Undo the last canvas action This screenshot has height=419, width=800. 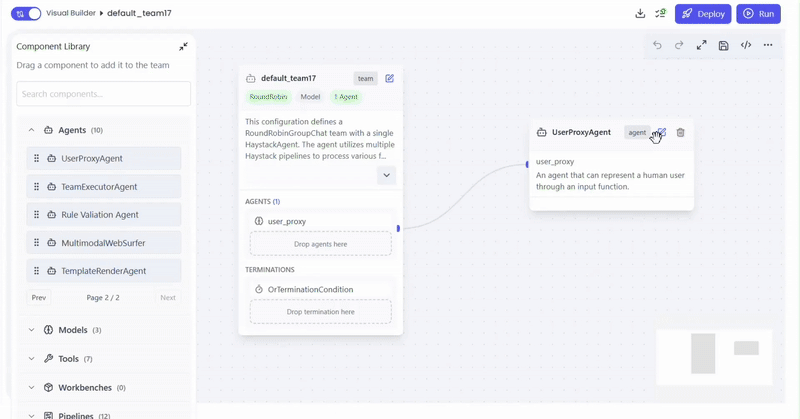(x=657, y=45)
